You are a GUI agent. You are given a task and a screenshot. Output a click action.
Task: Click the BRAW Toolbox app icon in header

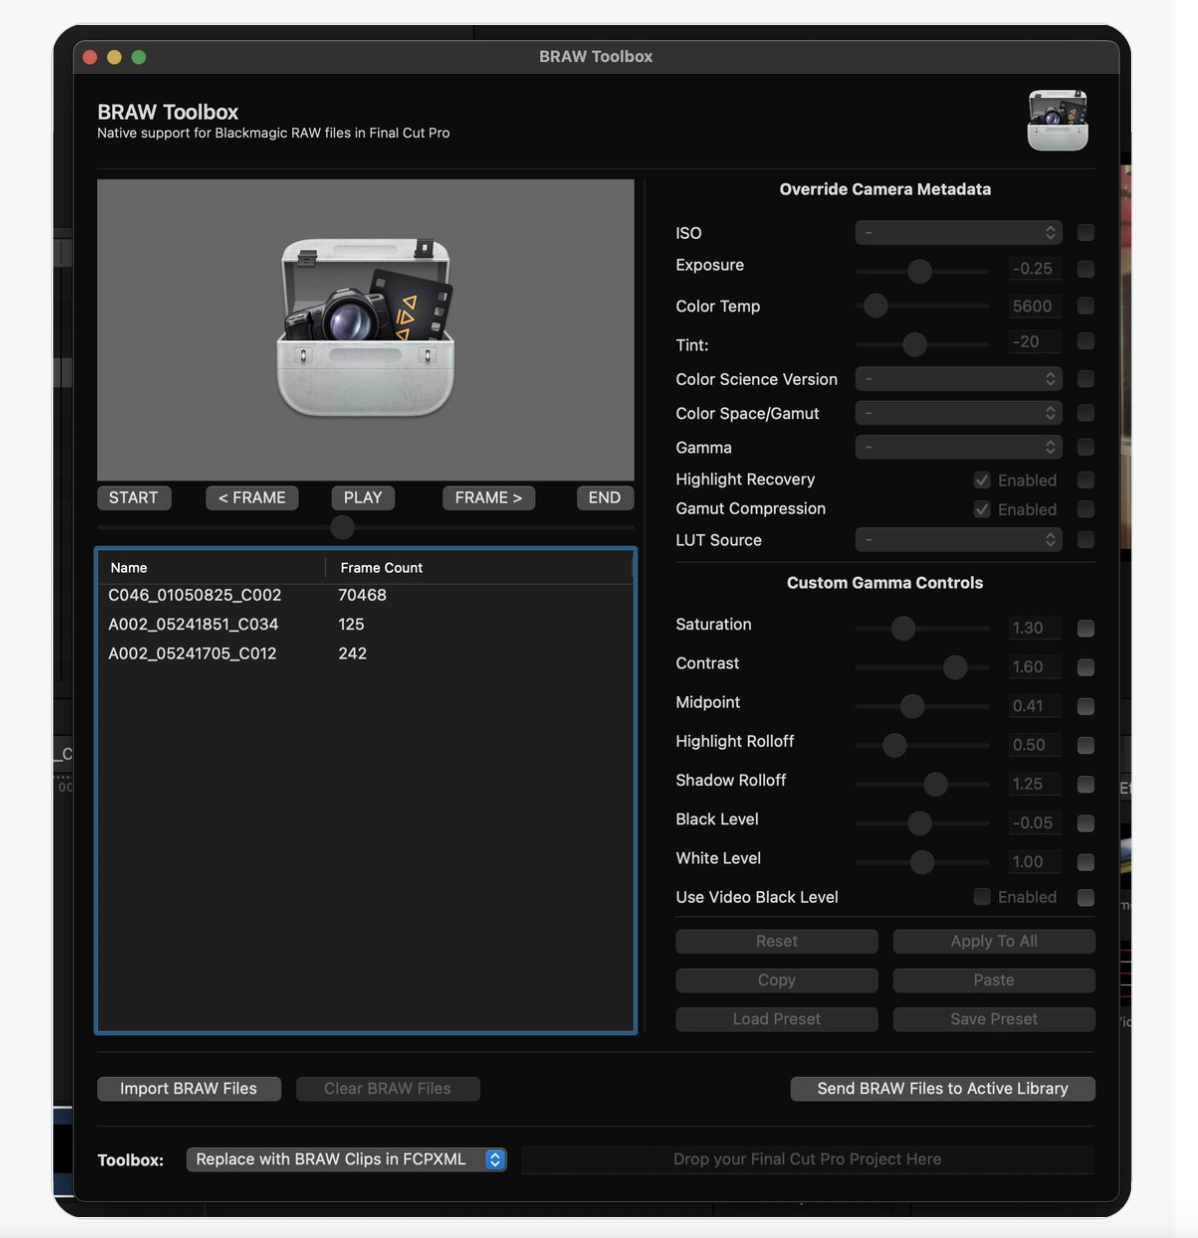(x=1057, y=120)
